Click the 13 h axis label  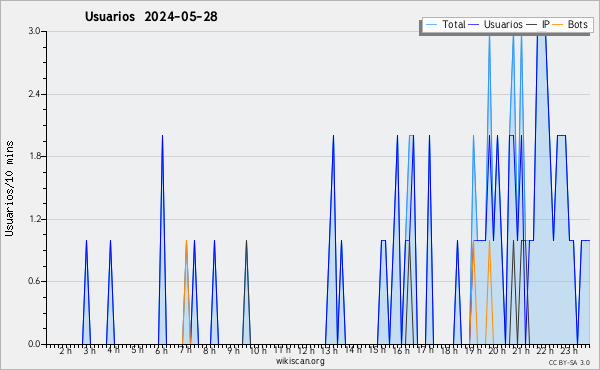[x=329, y=351]
